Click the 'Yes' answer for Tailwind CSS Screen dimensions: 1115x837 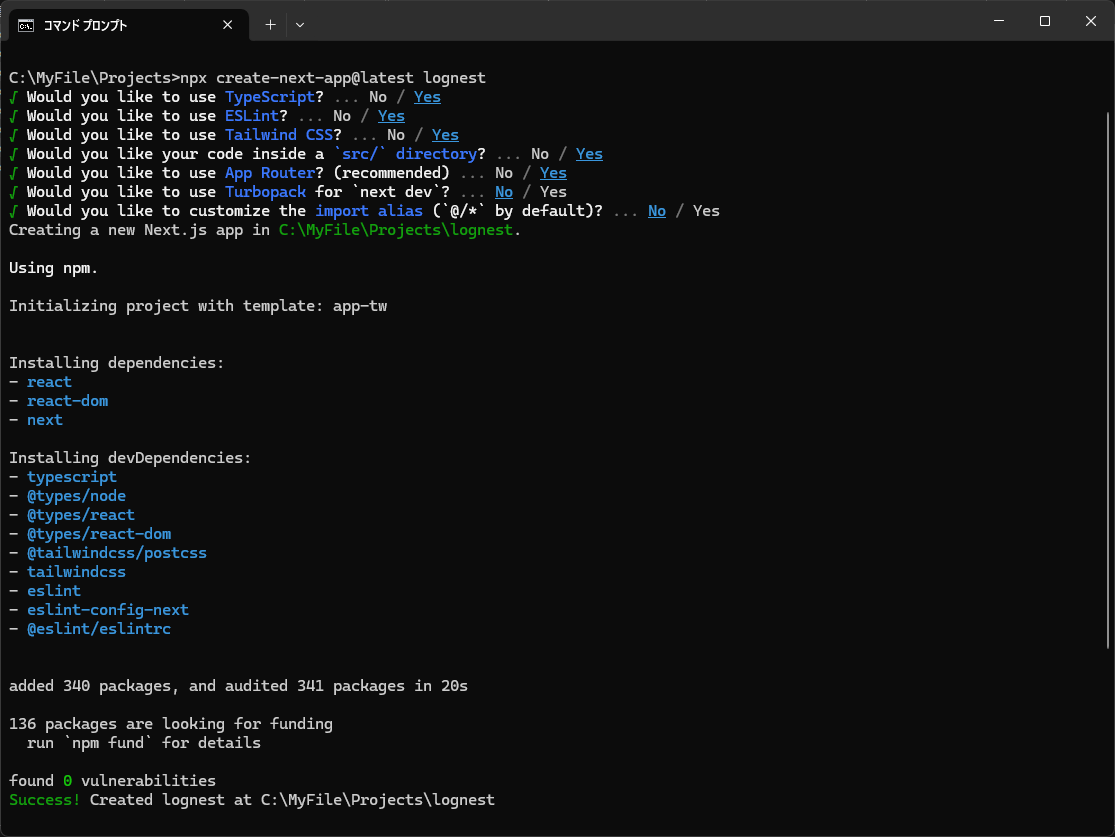pos(445,135)
